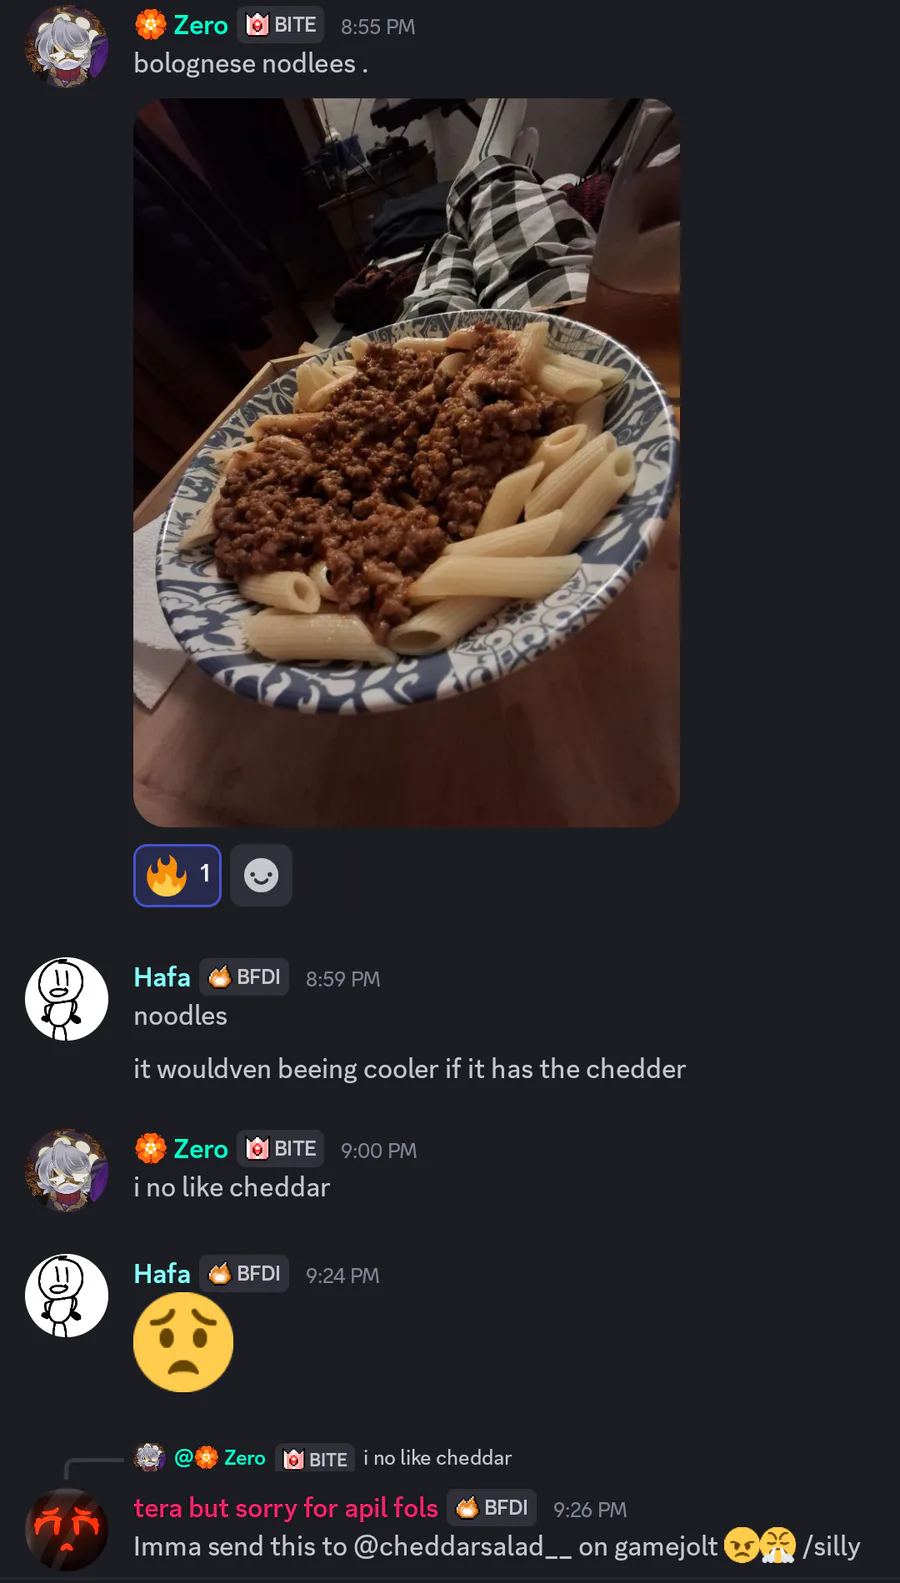Click Zero's username on the 9:00 PM message
The height and width of the screenshot is (1583, 900).
click(x=201, y=1149)
